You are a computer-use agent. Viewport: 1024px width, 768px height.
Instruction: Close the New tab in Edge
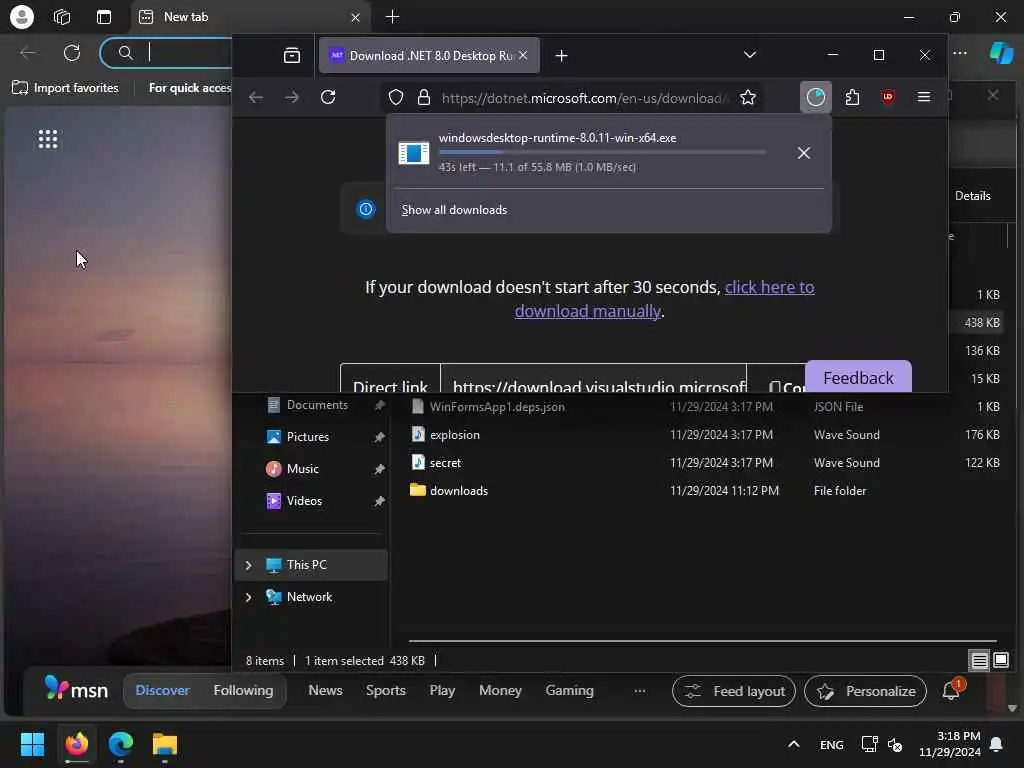point(355,18)
